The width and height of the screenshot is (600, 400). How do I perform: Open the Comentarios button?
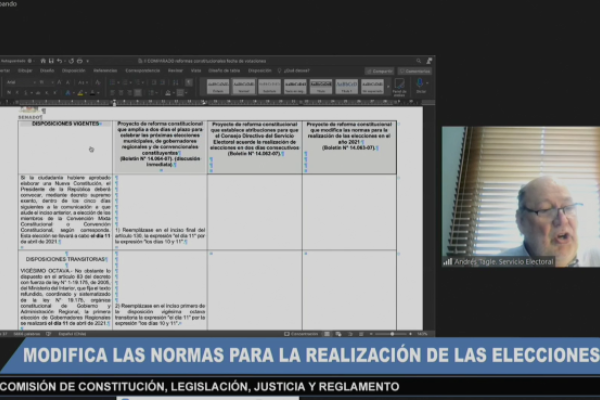click(x=415, y=71)
